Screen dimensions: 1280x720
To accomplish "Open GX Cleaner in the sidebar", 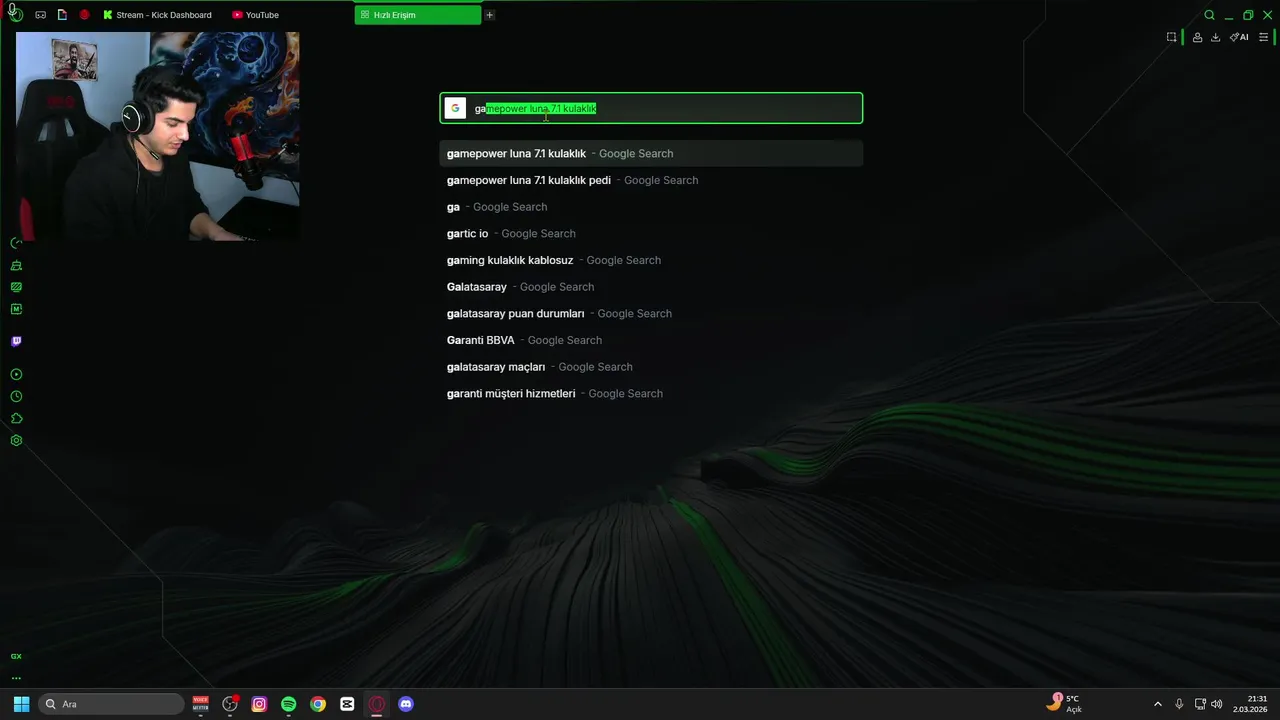I will (x=16, y=265).
